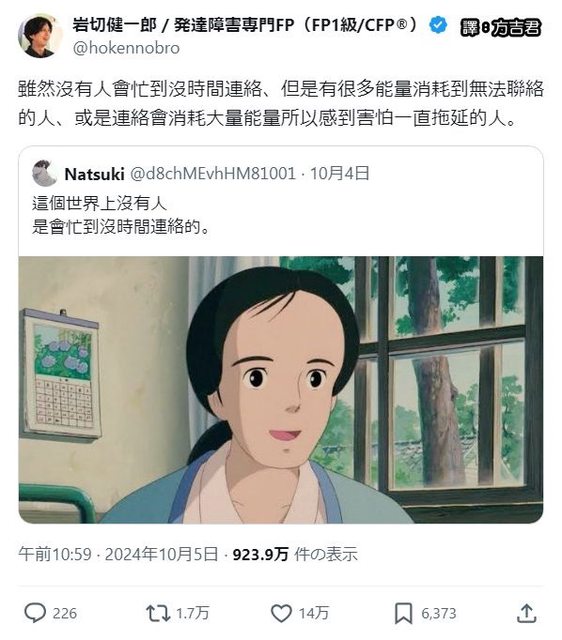Open the Natsuki quoted account name

(94, 174)
